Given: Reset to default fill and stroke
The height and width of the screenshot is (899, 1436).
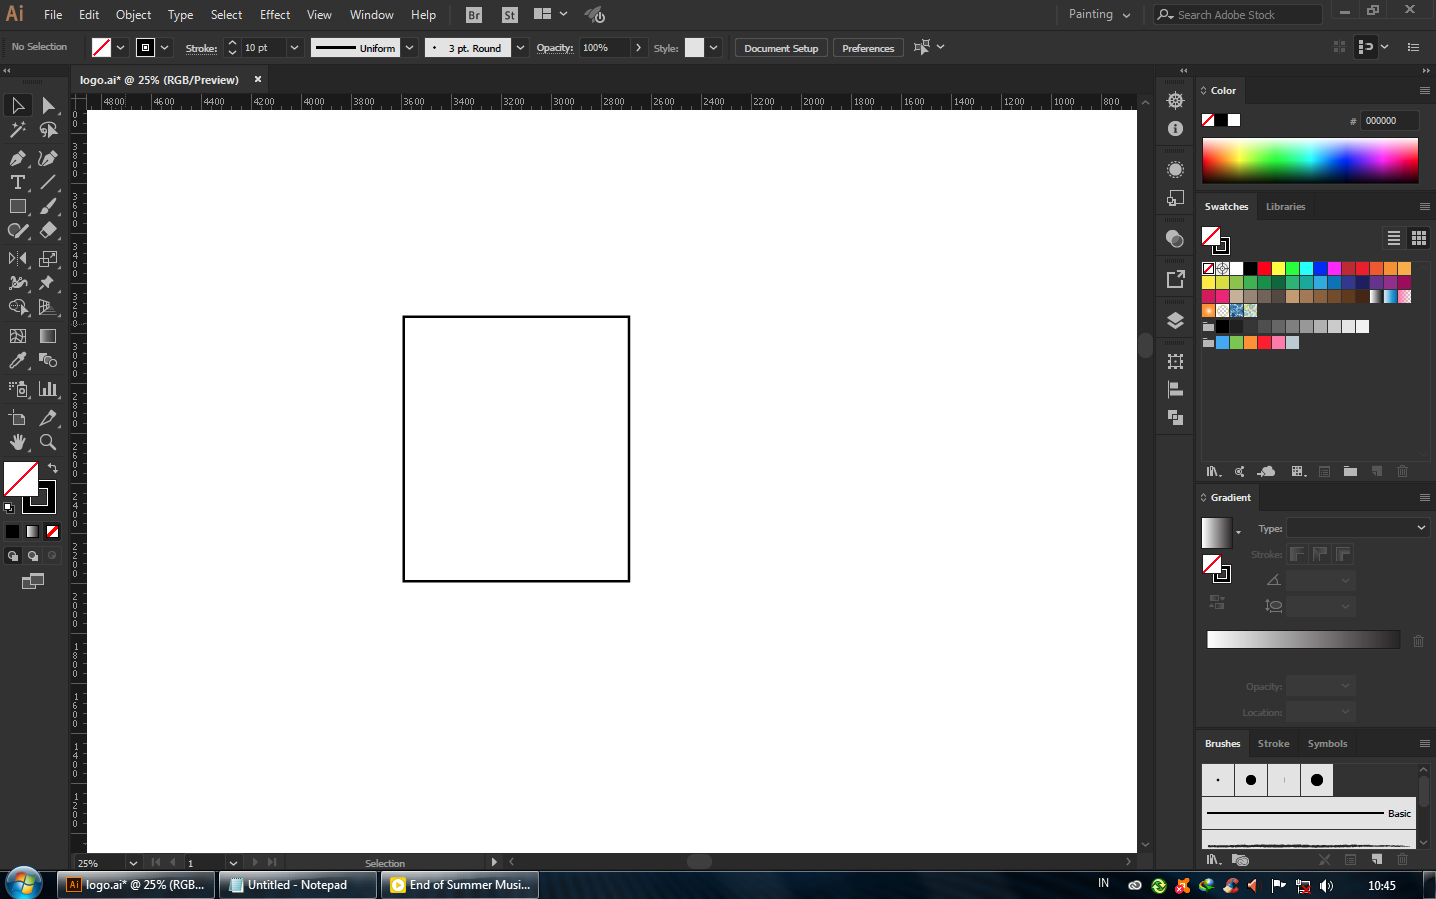Looking at the screenshot, I should (9, 508).
